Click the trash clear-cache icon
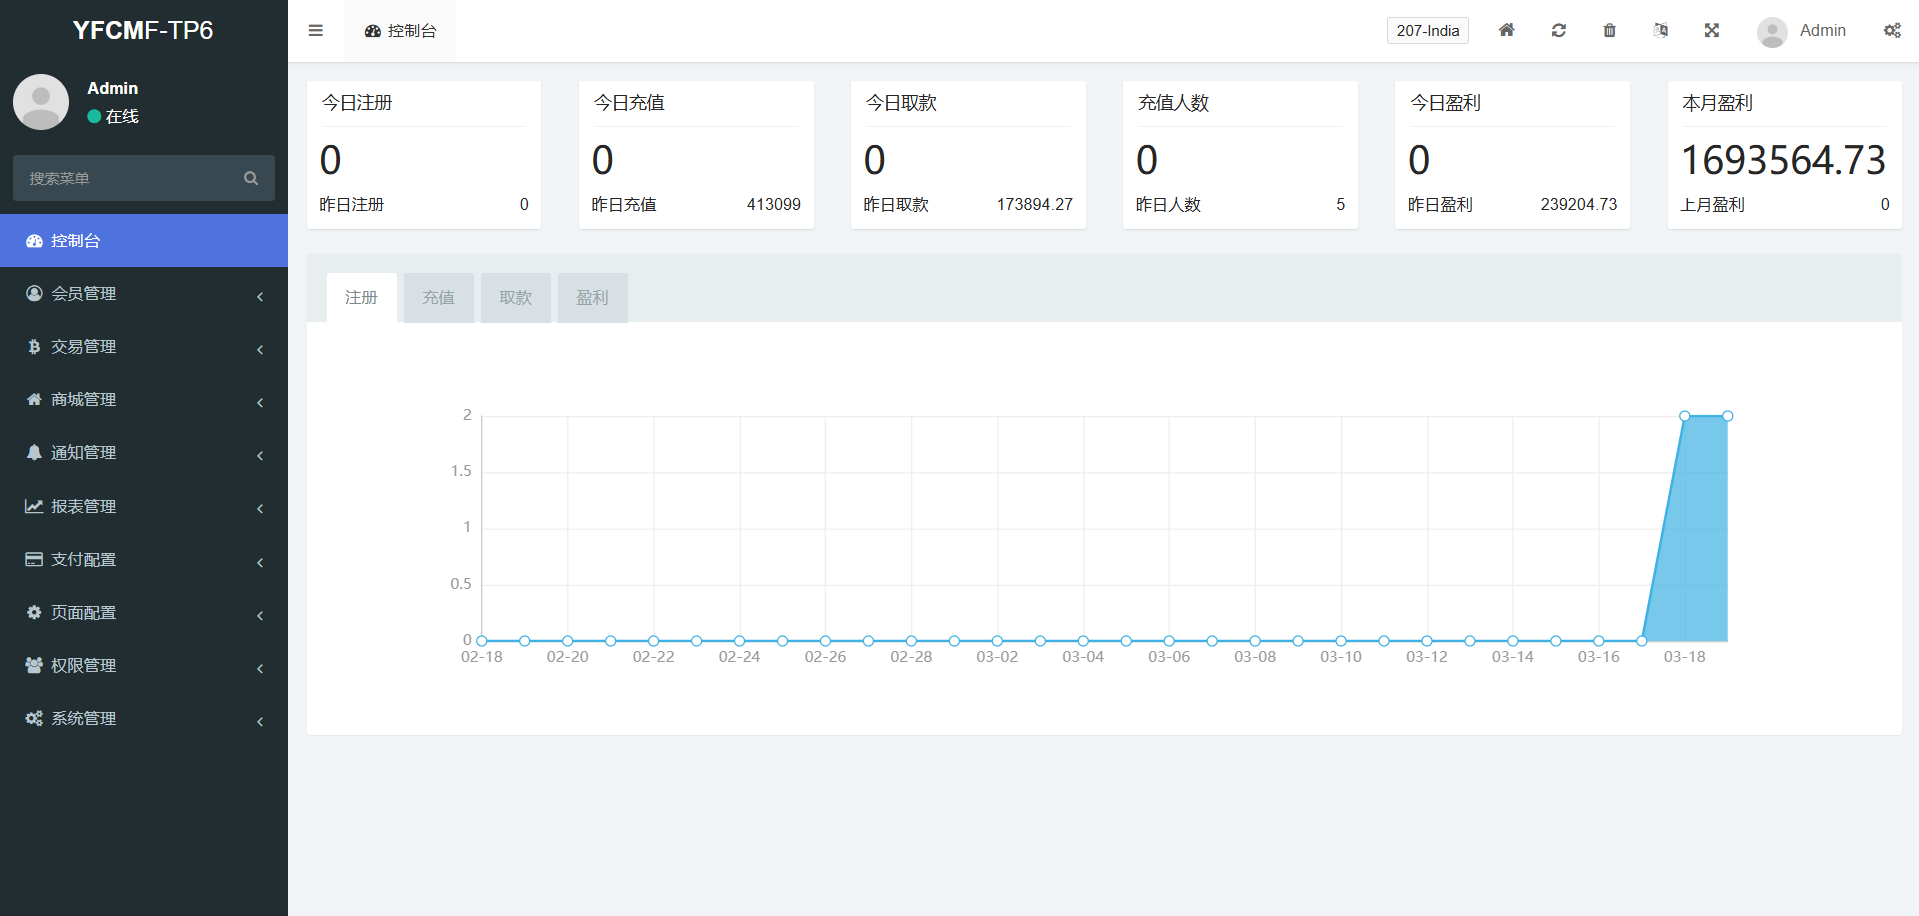 [x=1609, y=31]
